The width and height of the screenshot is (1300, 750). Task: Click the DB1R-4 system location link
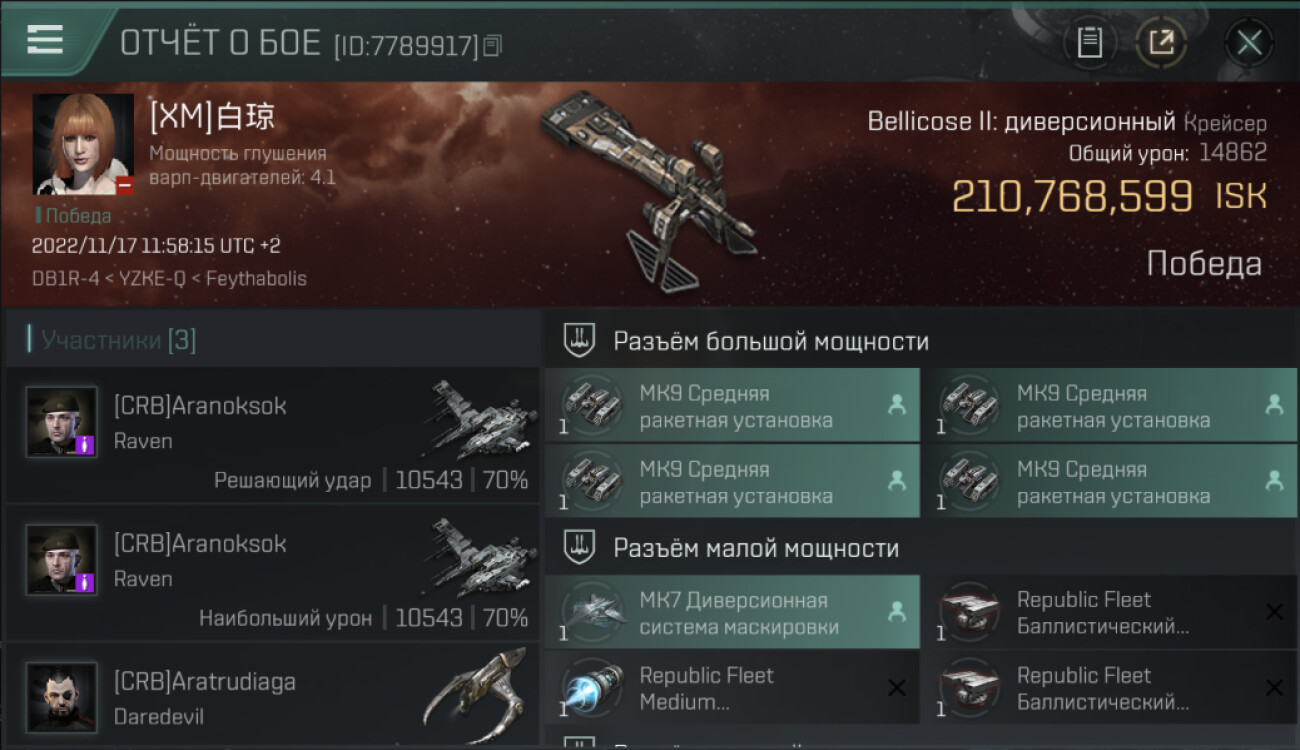tap(65, 279)
